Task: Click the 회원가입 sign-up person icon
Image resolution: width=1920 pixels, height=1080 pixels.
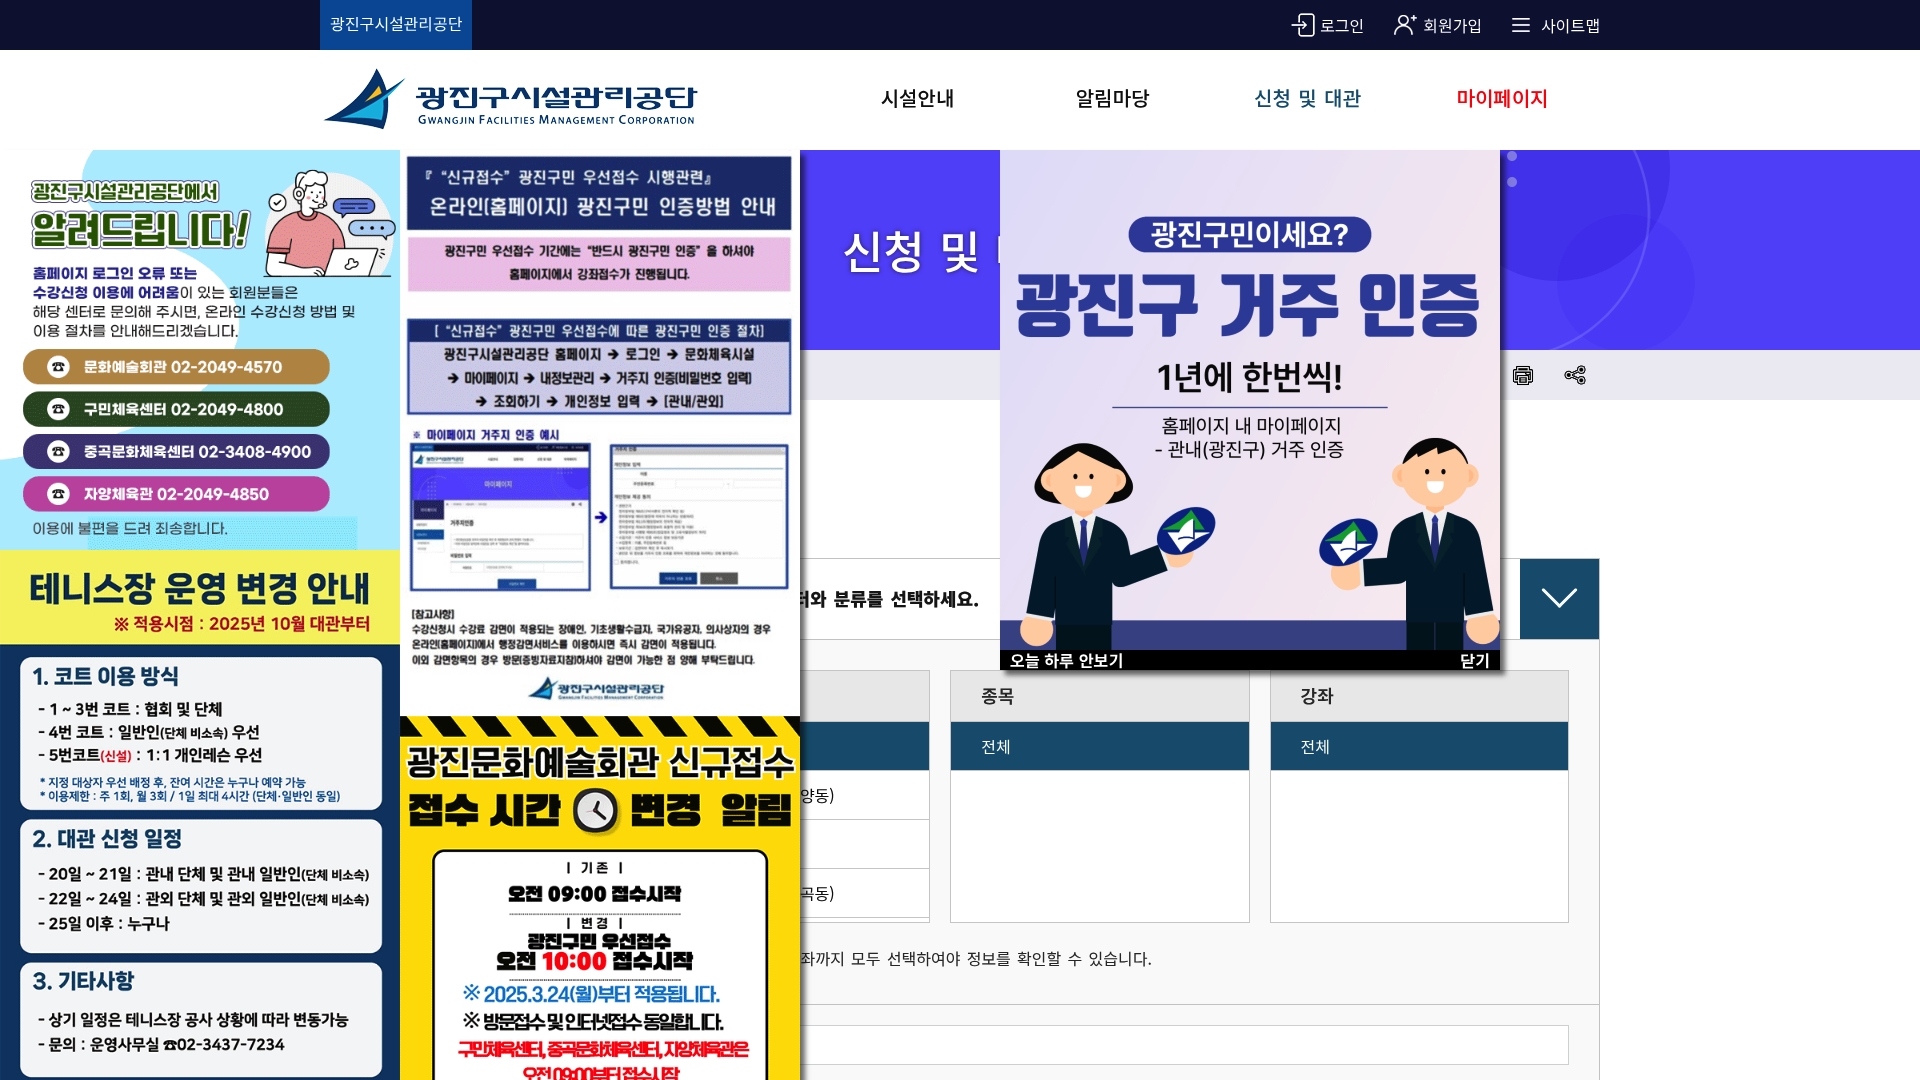Action: point(1405,25)
